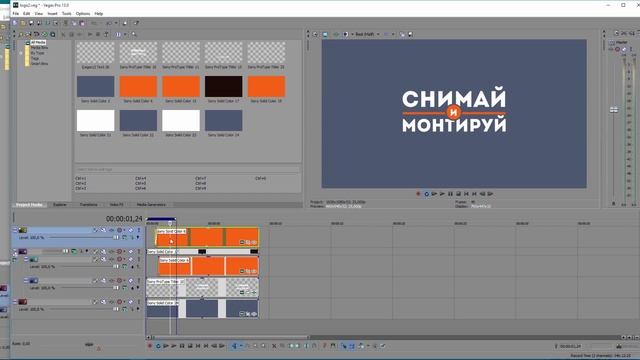Screen dimensions: 640x360
Task: Click the Insert Region icon below the timeline
Action: click(x=333, y=346)
